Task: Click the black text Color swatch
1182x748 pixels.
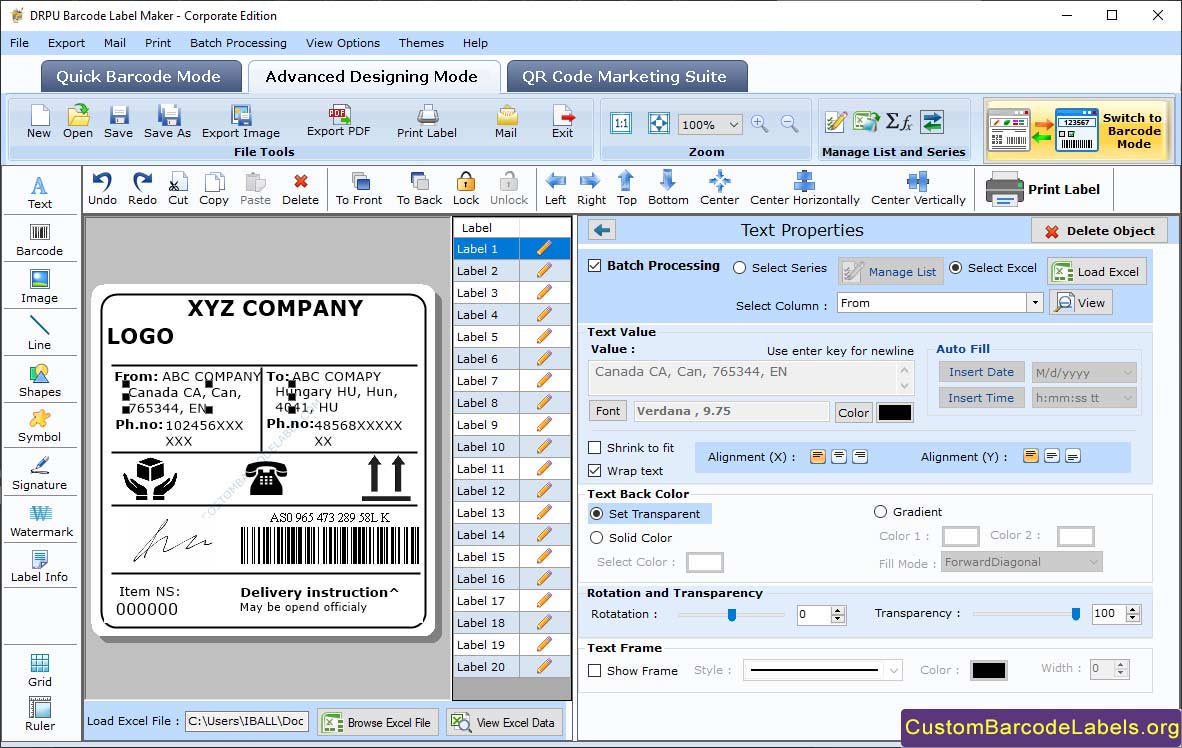Action: coord(895,412)
